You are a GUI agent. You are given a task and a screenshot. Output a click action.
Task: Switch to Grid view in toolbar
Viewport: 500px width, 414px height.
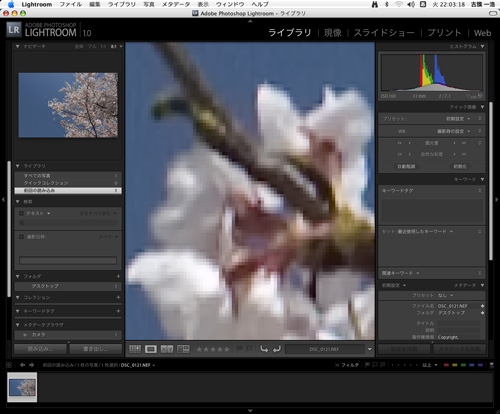[135, 349]
